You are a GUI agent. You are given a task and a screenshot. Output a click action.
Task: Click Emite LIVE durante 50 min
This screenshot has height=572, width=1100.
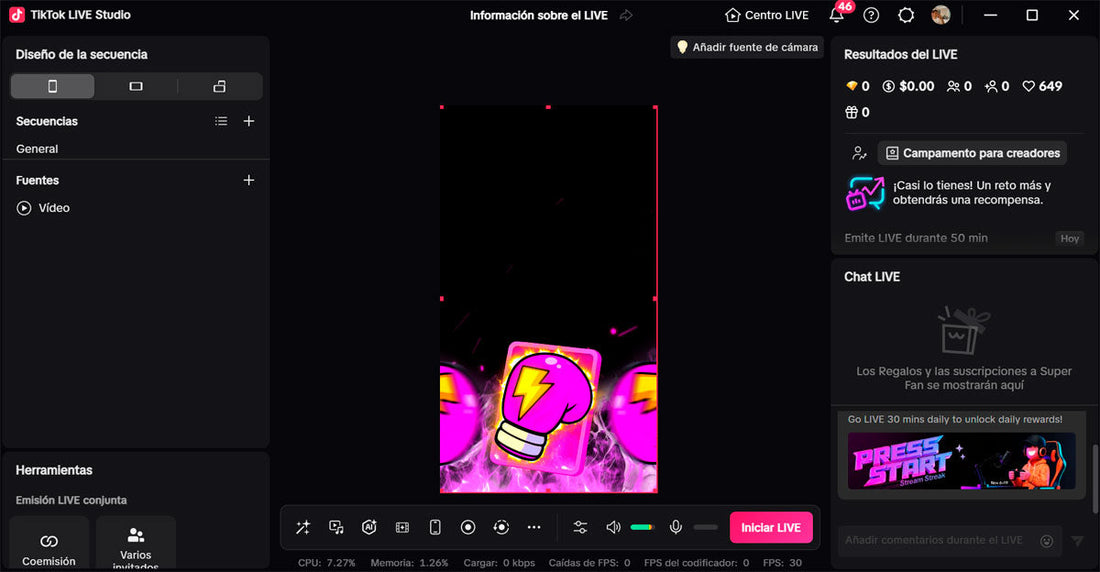point(916,238)
